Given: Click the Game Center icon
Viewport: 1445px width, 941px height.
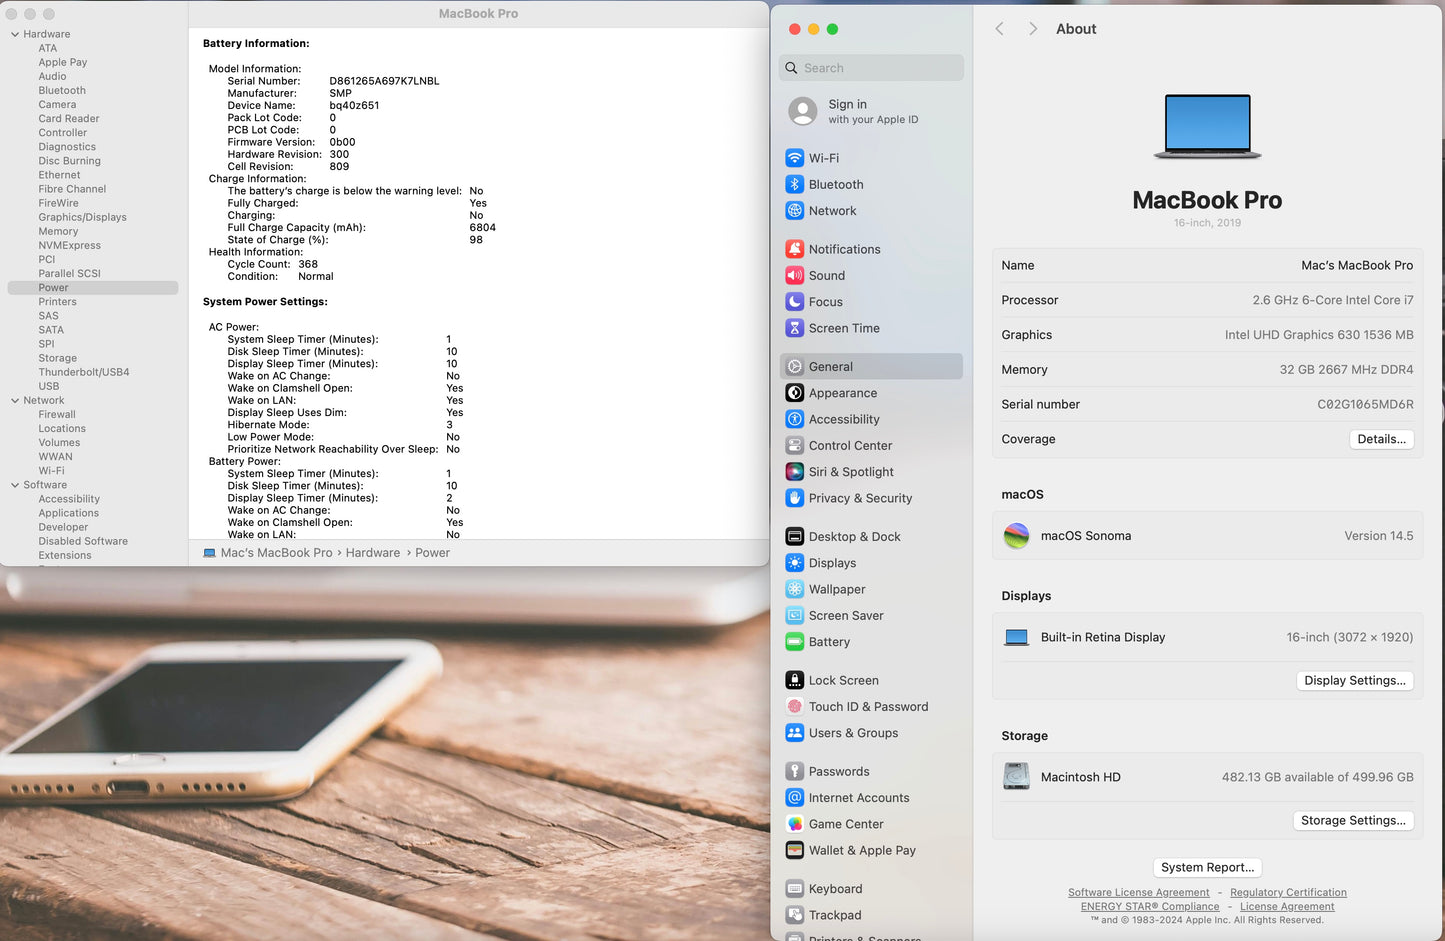Looking at the screenshot, I should pyautogui.click(x=794, y=824).
